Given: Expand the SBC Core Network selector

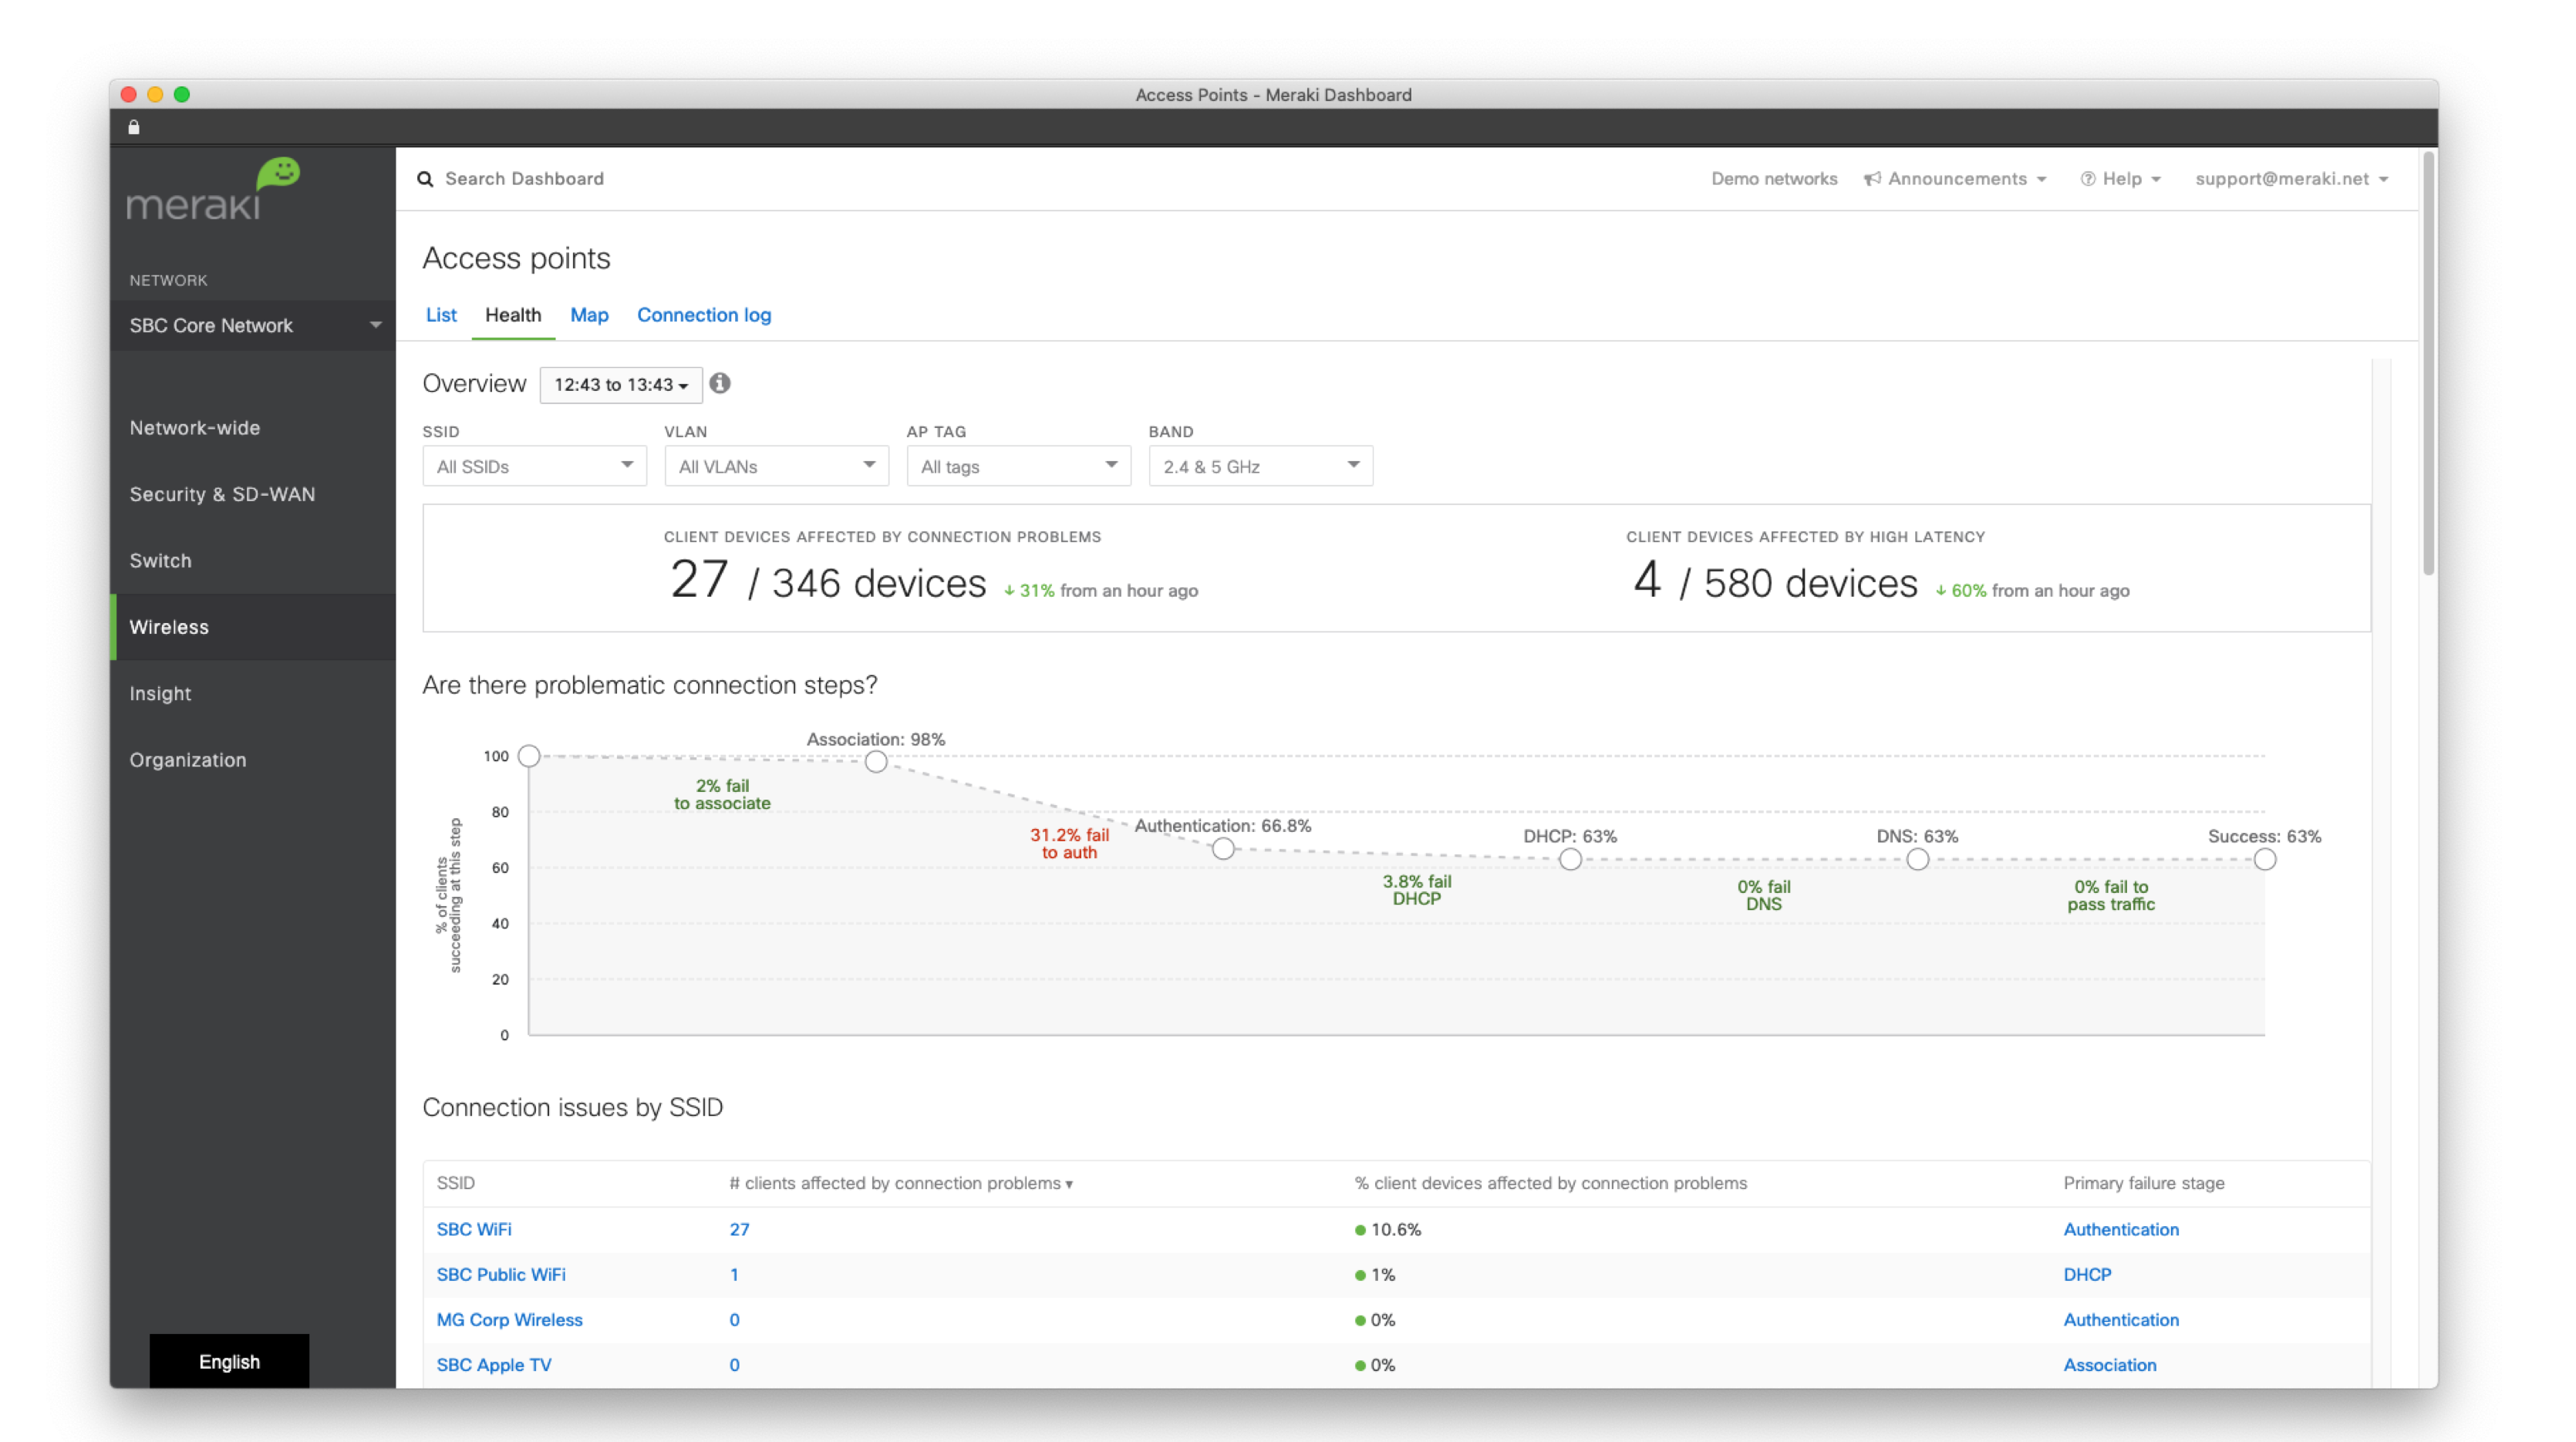Looking at the screenshot, I should coord(252,325).
